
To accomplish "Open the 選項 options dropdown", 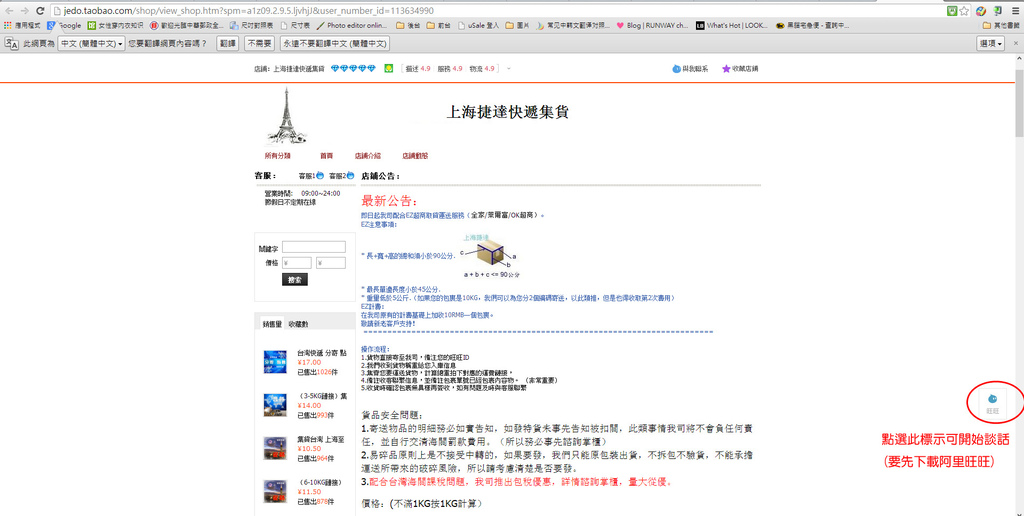I will point(991,43).
